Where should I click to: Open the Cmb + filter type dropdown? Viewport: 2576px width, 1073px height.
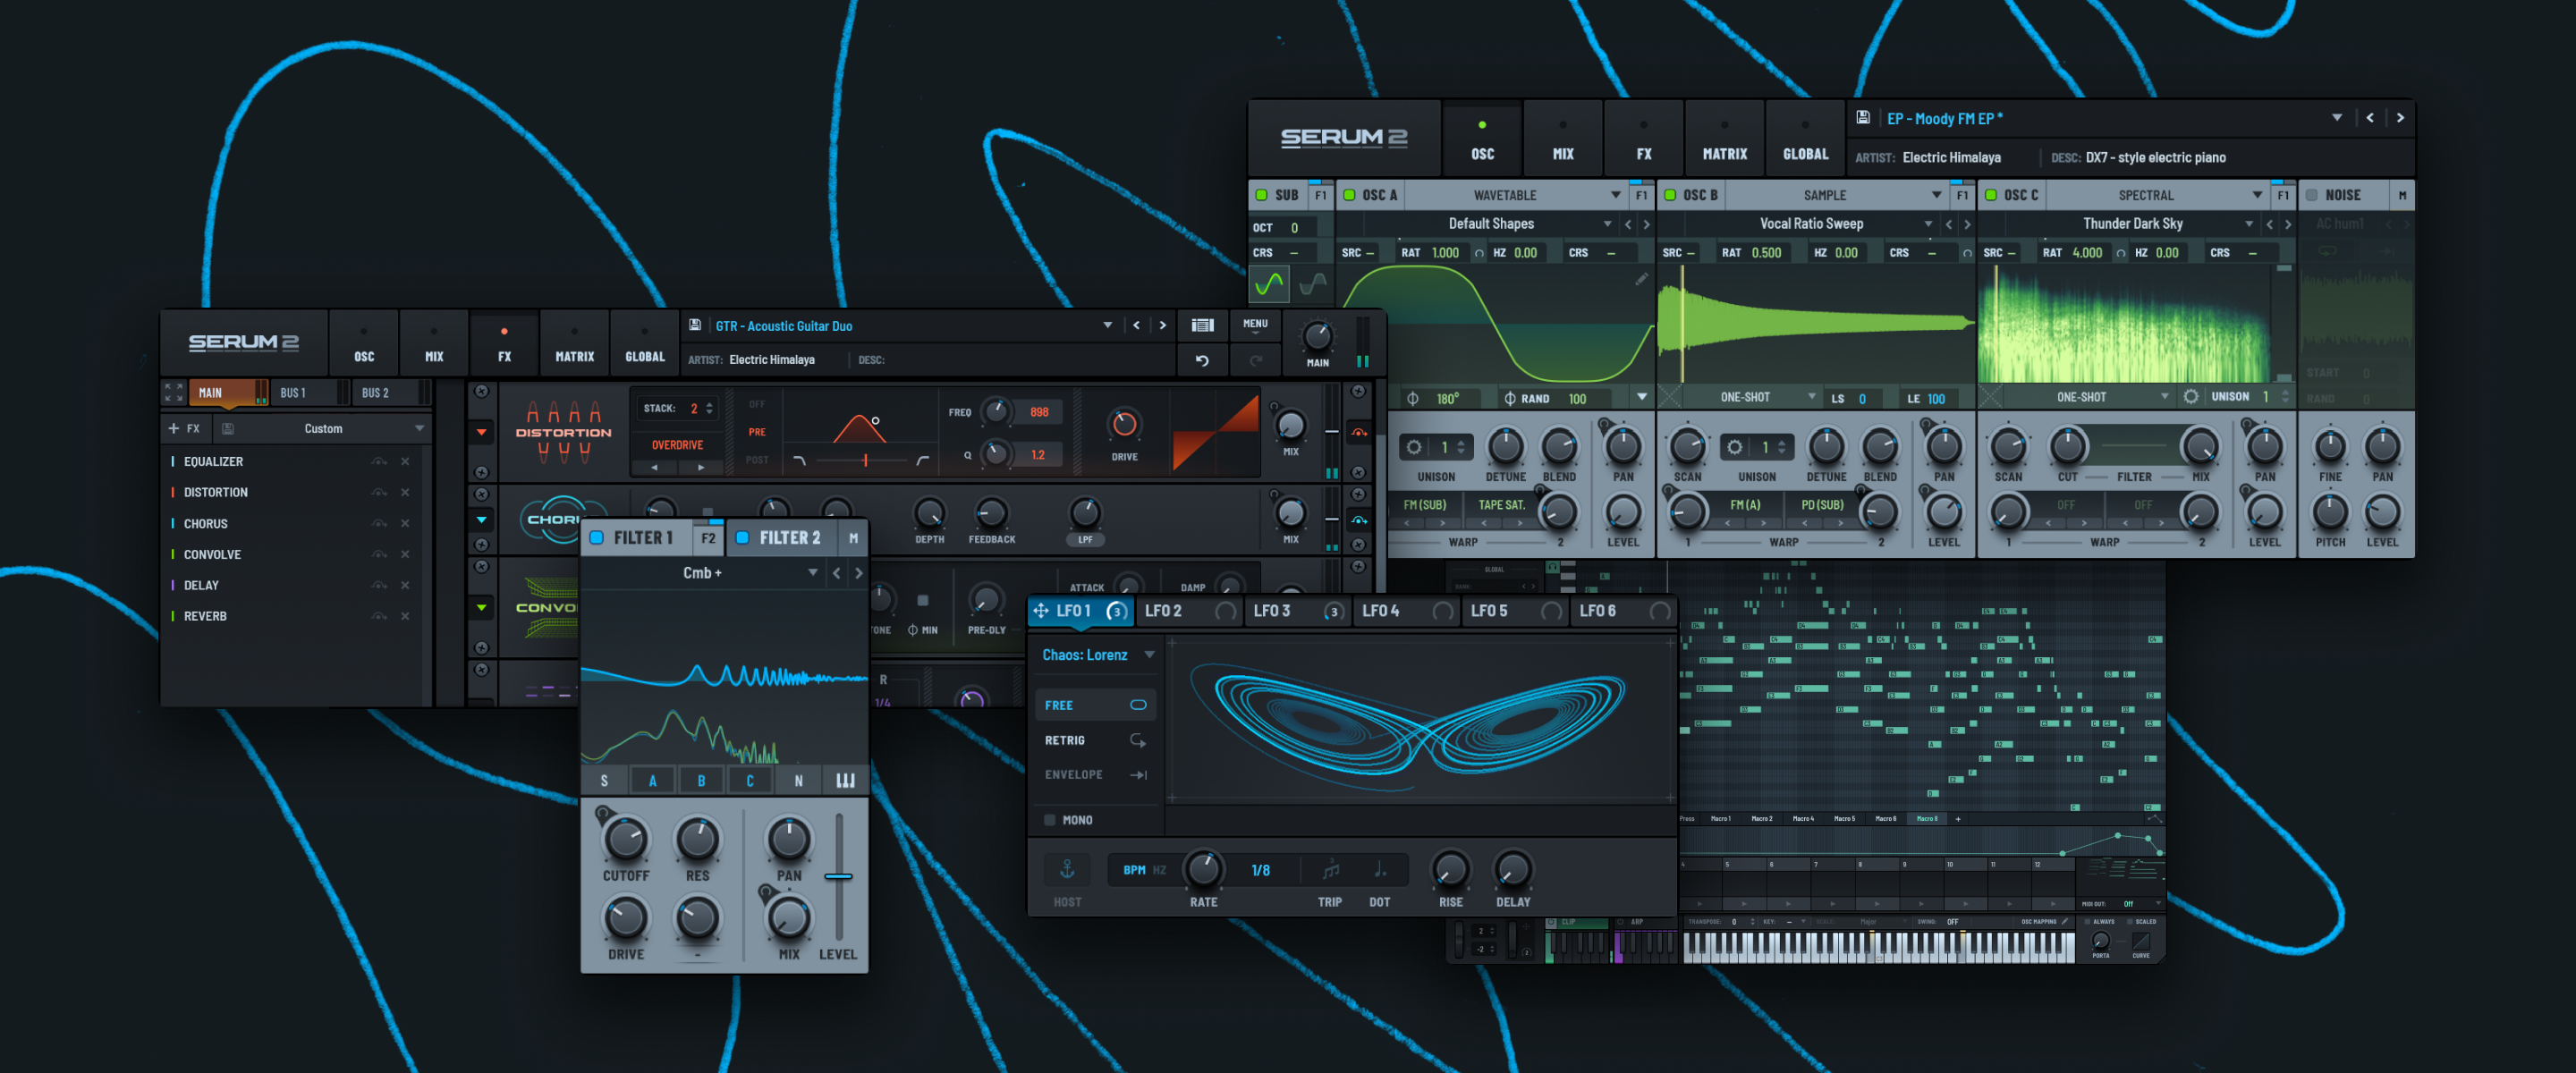[x=813, y=572]
